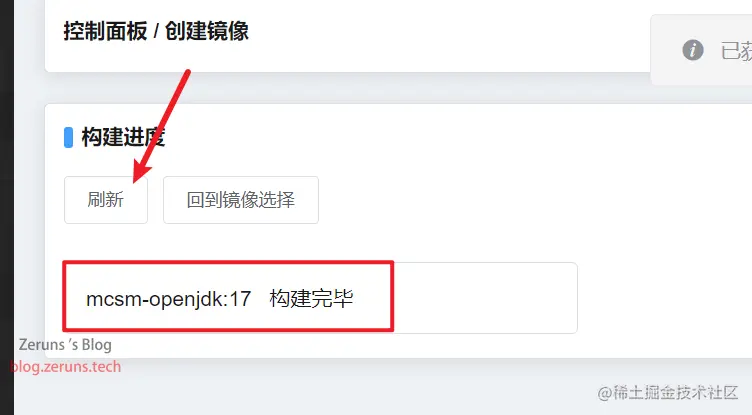Click the 构建进度 section heading
The width and height of the screenshot is (752, 415).
pyautogui.click(x=123, y=137)
